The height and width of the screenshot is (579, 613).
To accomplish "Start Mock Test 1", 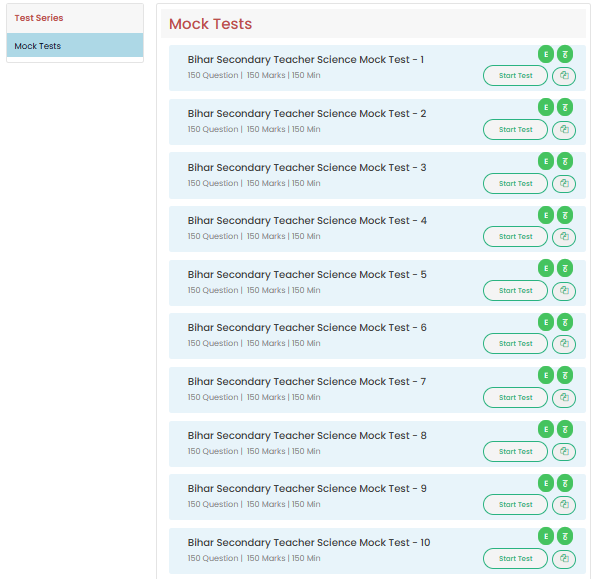I will (515, 76).
